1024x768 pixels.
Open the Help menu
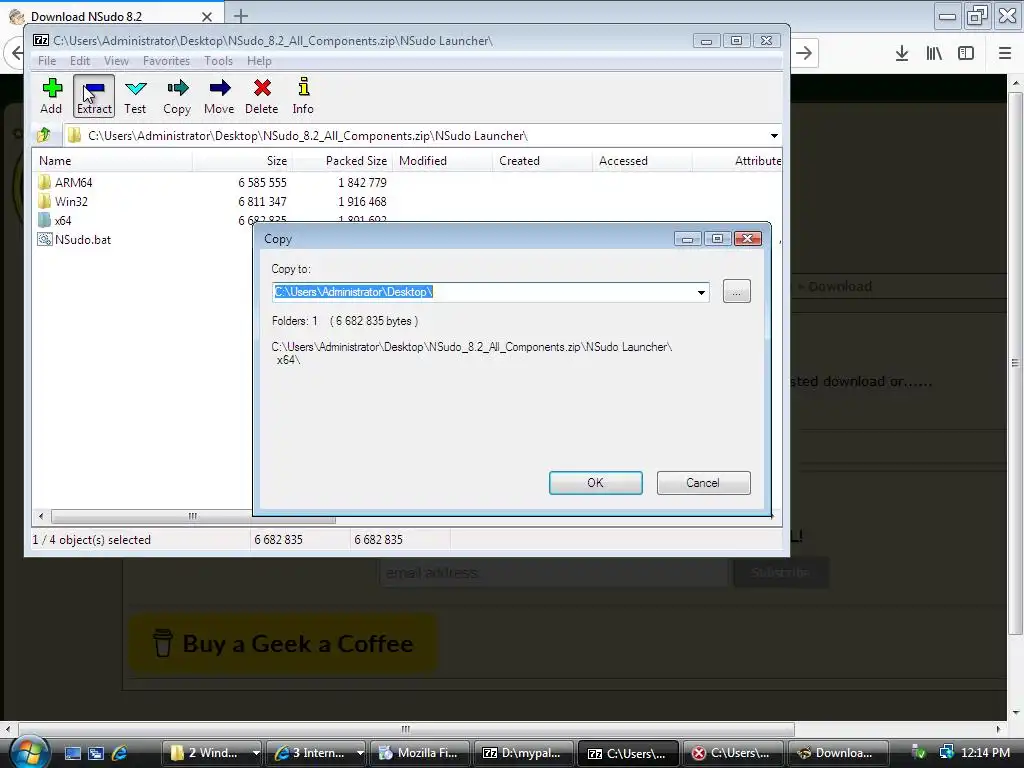(x=259, y=61)
